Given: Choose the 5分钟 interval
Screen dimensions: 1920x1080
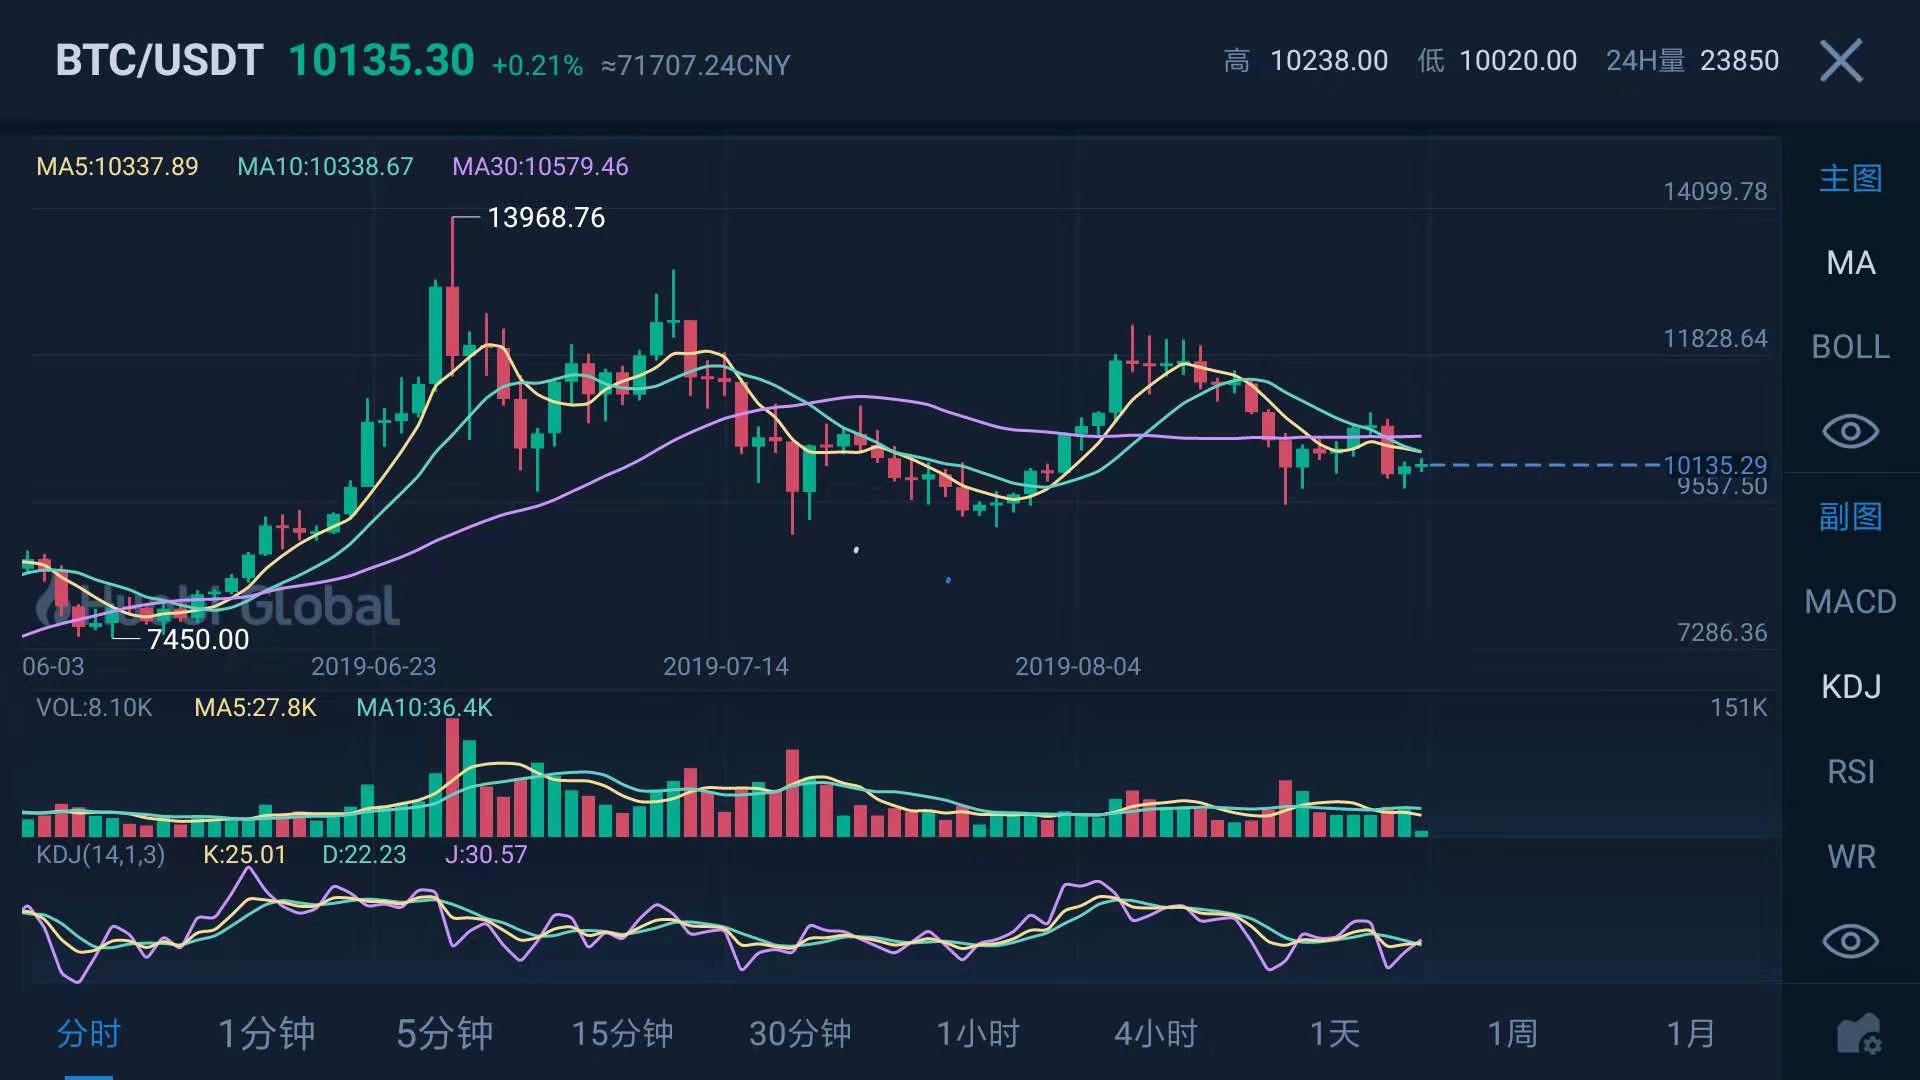Looking at the screenshot, I should (x=444, y=1034).
